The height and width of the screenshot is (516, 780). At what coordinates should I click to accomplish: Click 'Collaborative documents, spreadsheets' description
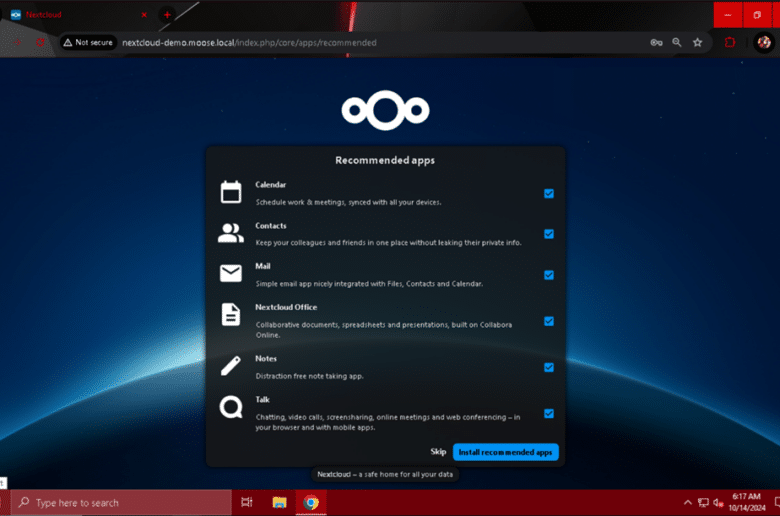(x=384, y=329)
